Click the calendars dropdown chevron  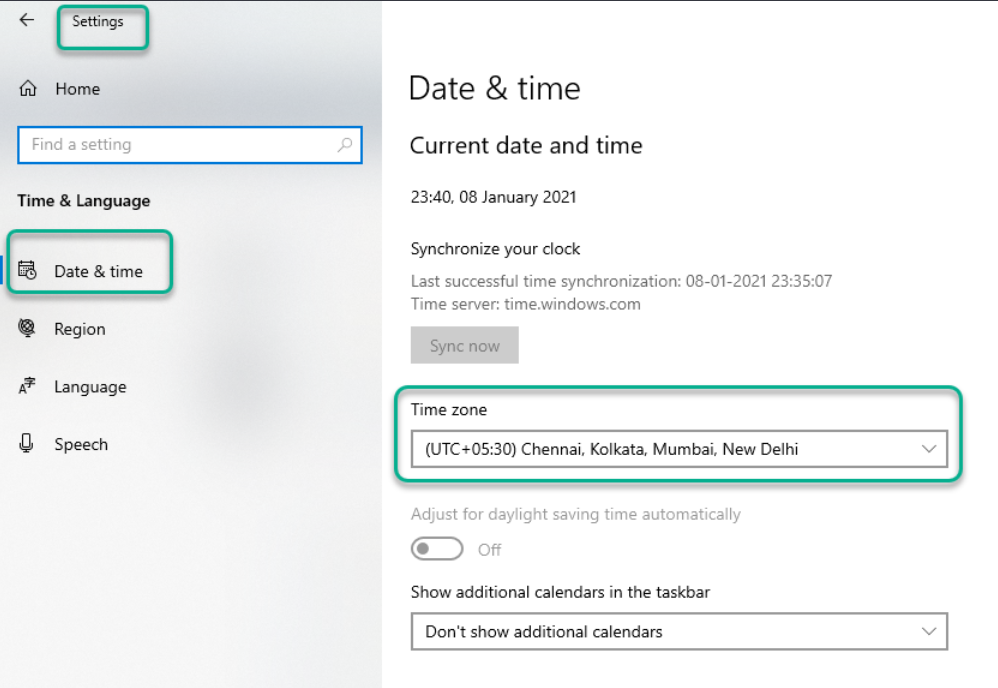click(x=930, y=631)
